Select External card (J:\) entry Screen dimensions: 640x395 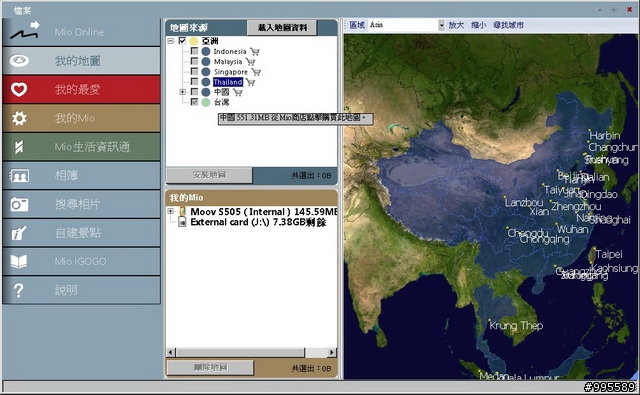pyautogui.click(x=258, y=222)
